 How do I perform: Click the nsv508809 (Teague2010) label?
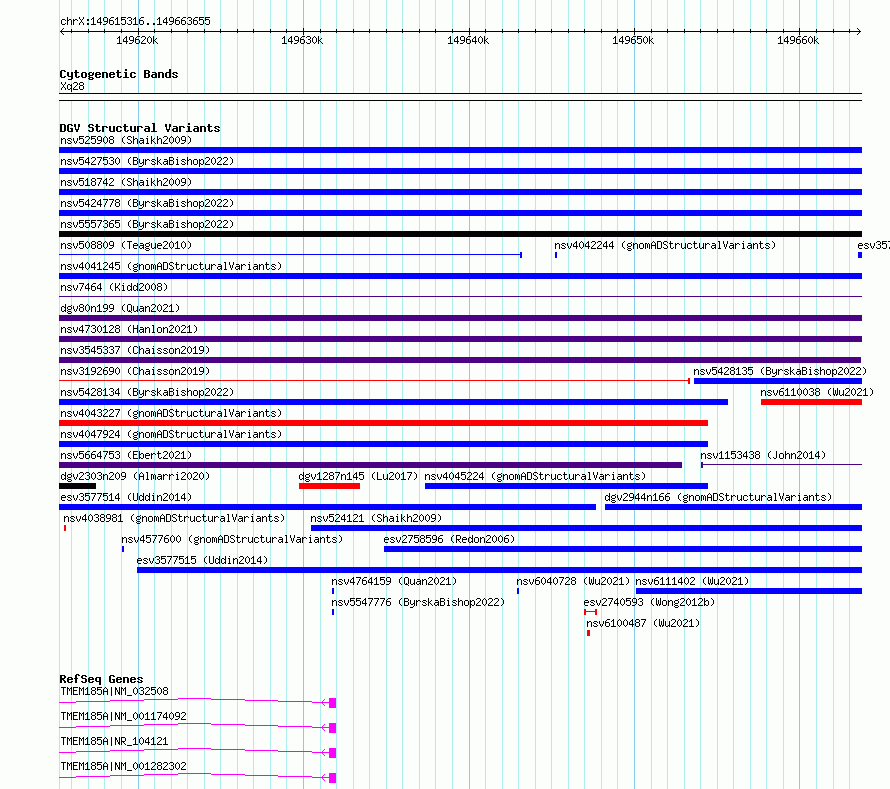[x=126, y=245]
